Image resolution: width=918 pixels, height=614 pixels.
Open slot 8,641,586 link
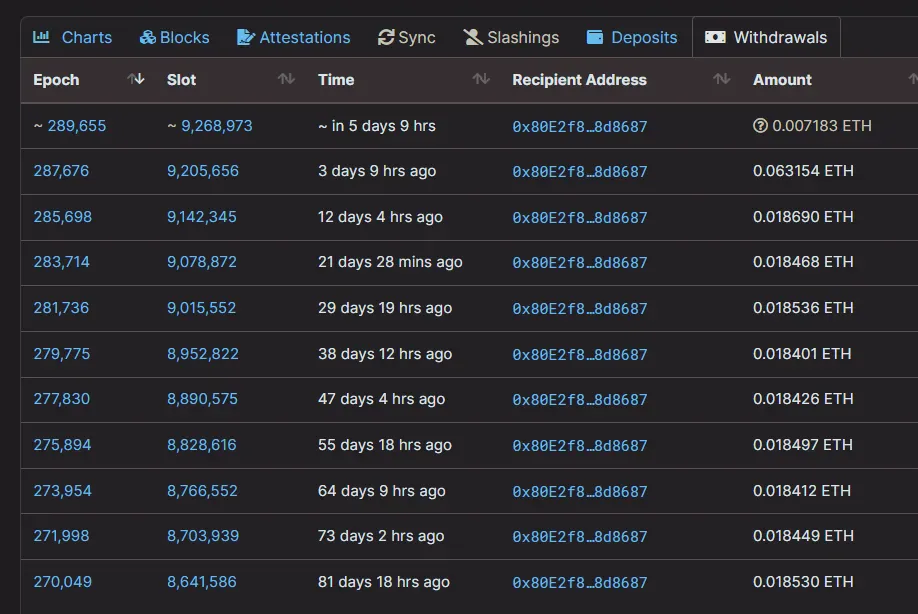201,582
